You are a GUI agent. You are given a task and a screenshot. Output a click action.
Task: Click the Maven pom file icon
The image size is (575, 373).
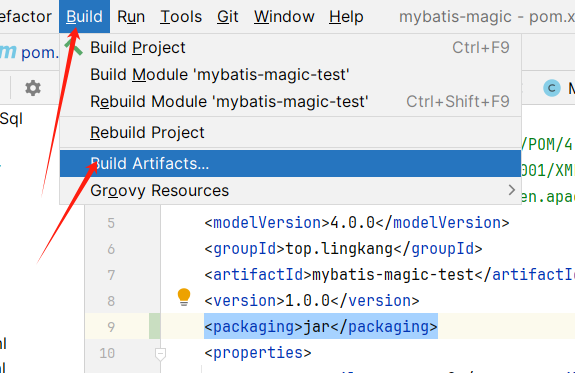click(8, 52)
